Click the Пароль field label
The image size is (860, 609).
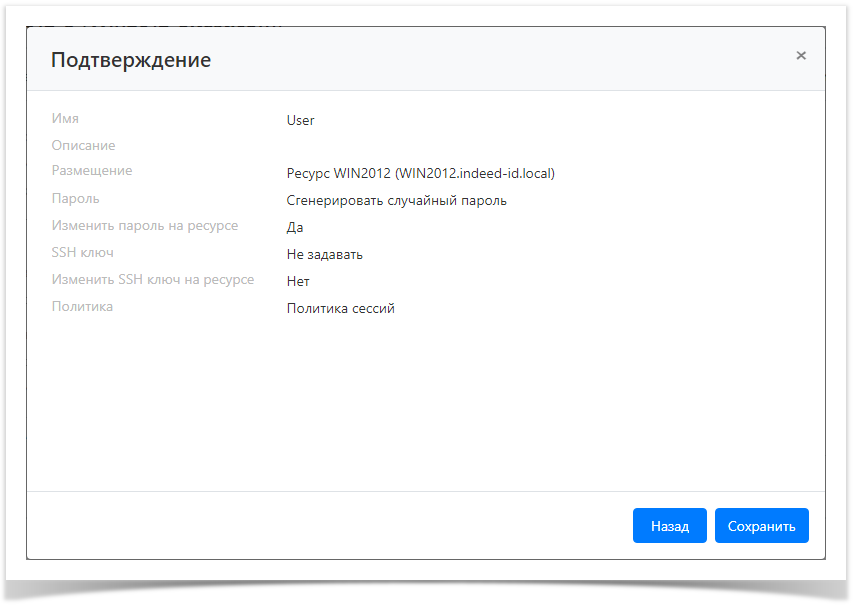point(76,198)
